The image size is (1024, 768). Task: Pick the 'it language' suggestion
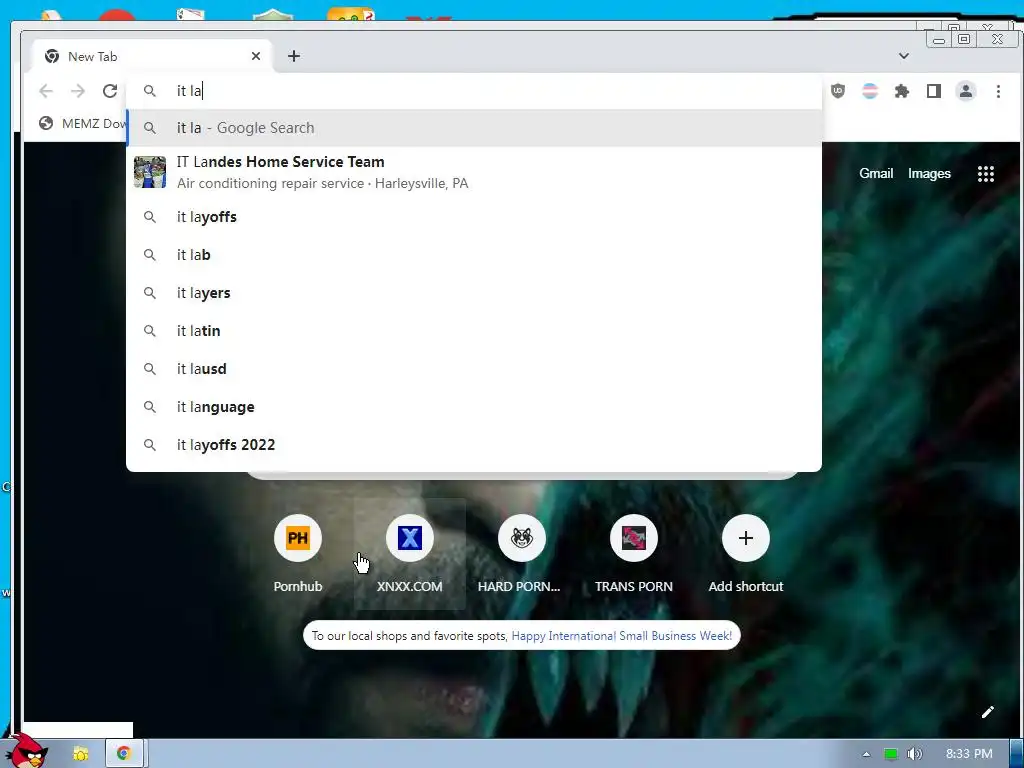pos(474,407)
